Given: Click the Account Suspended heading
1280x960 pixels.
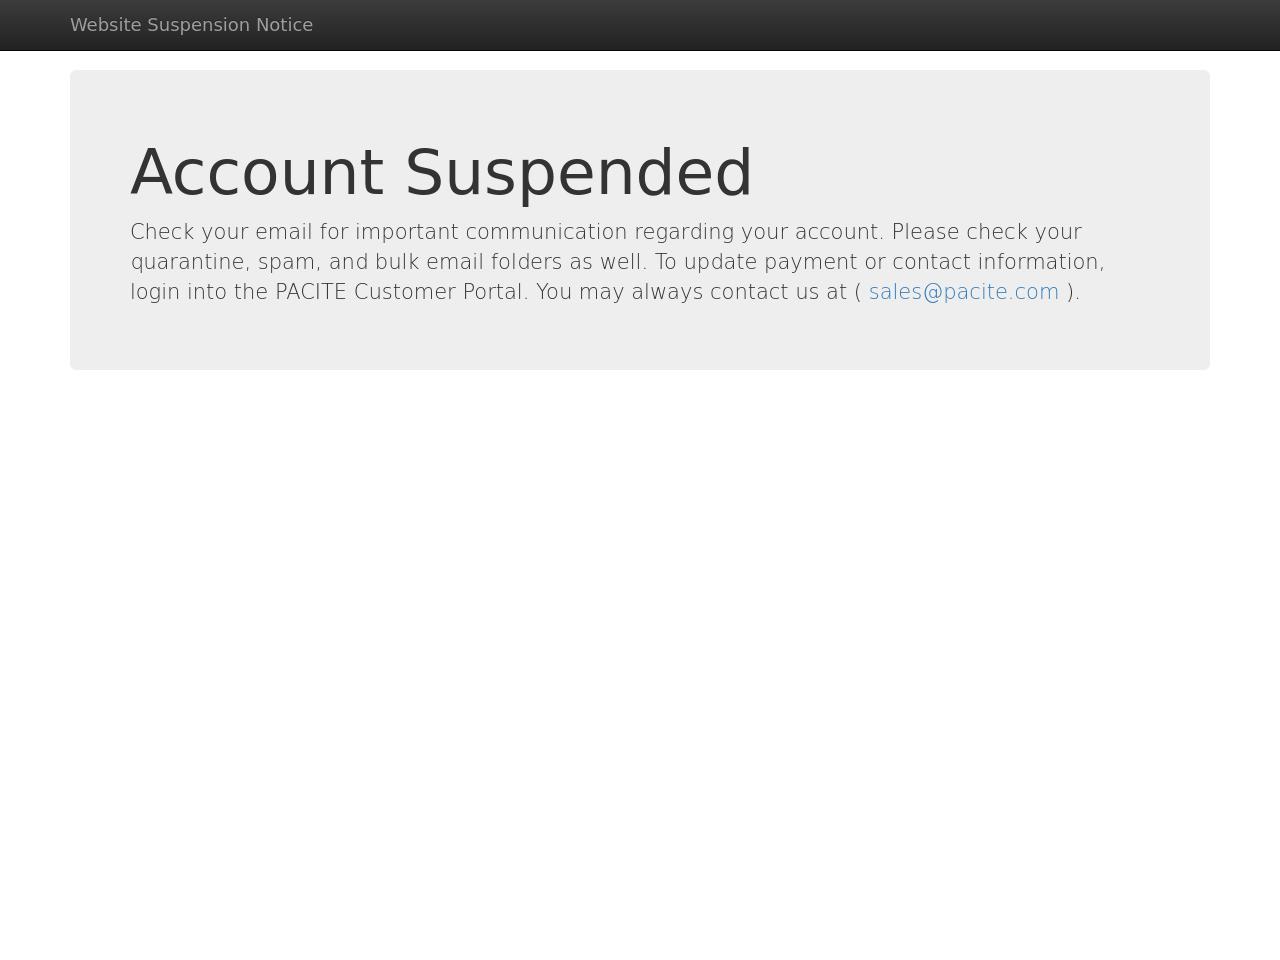Looking at the screenshot, I should coord(441,172).
